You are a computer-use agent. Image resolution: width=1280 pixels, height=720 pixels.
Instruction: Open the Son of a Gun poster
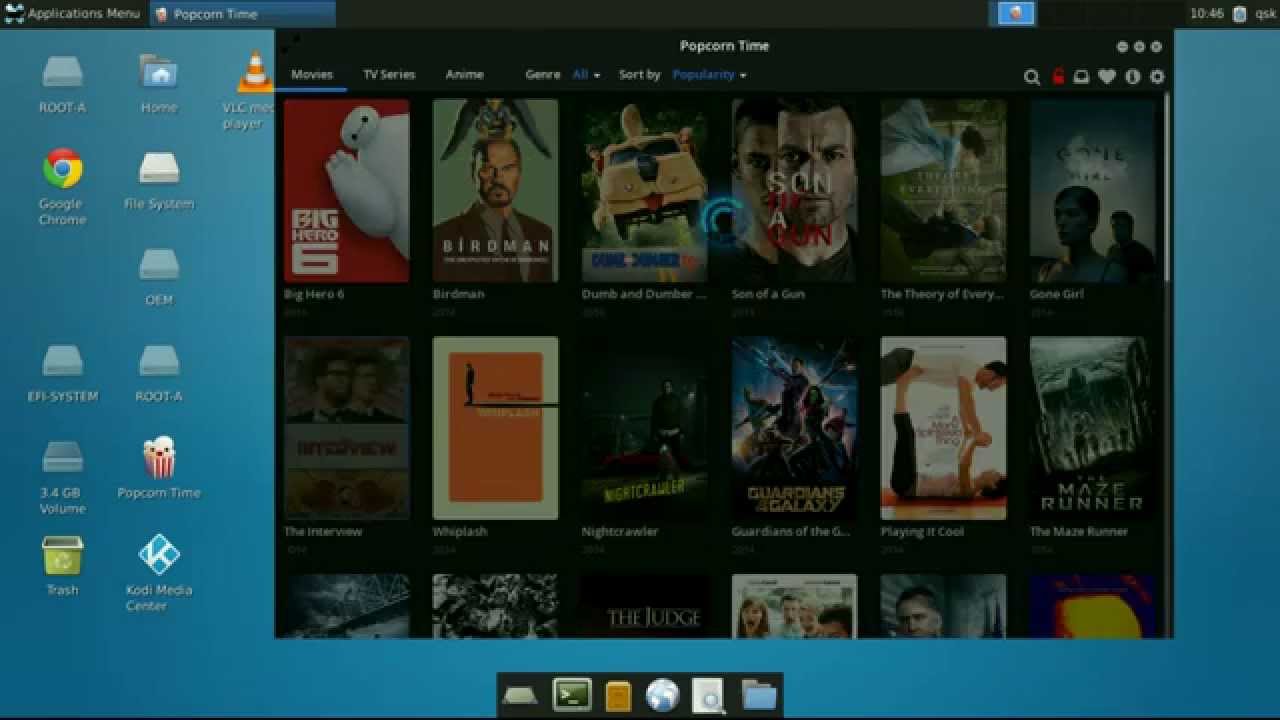[x=794, y=190]
